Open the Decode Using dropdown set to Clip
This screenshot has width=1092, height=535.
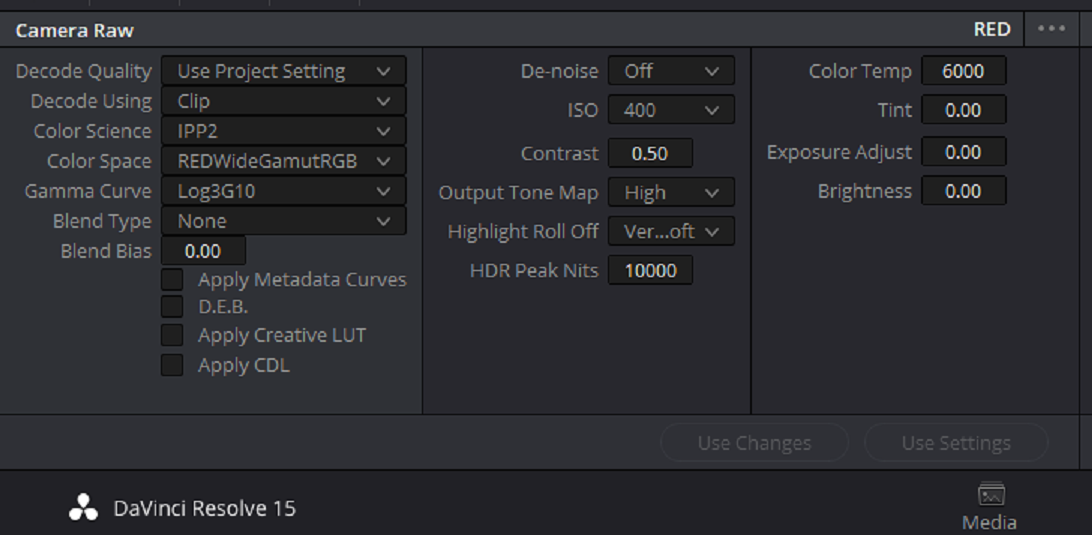283,101
